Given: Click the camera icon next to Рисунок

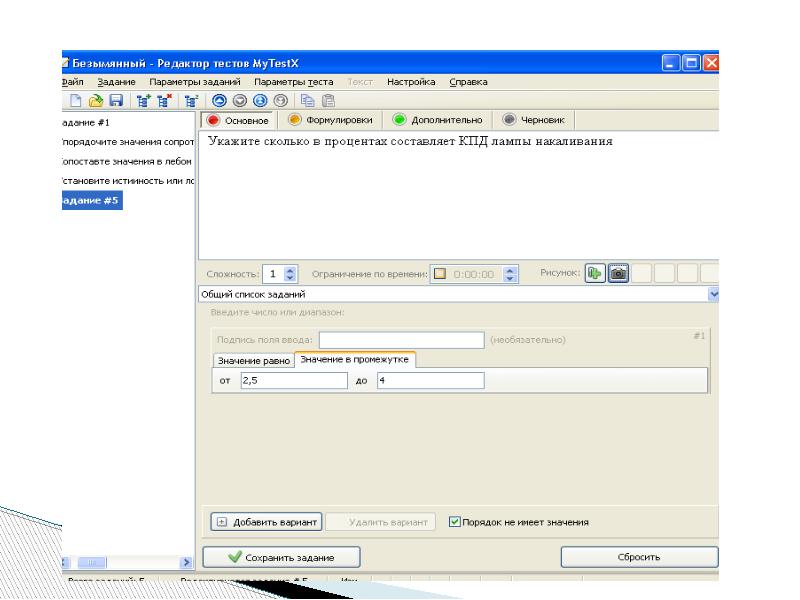Looking at the screenshot, I should (619, 273).
